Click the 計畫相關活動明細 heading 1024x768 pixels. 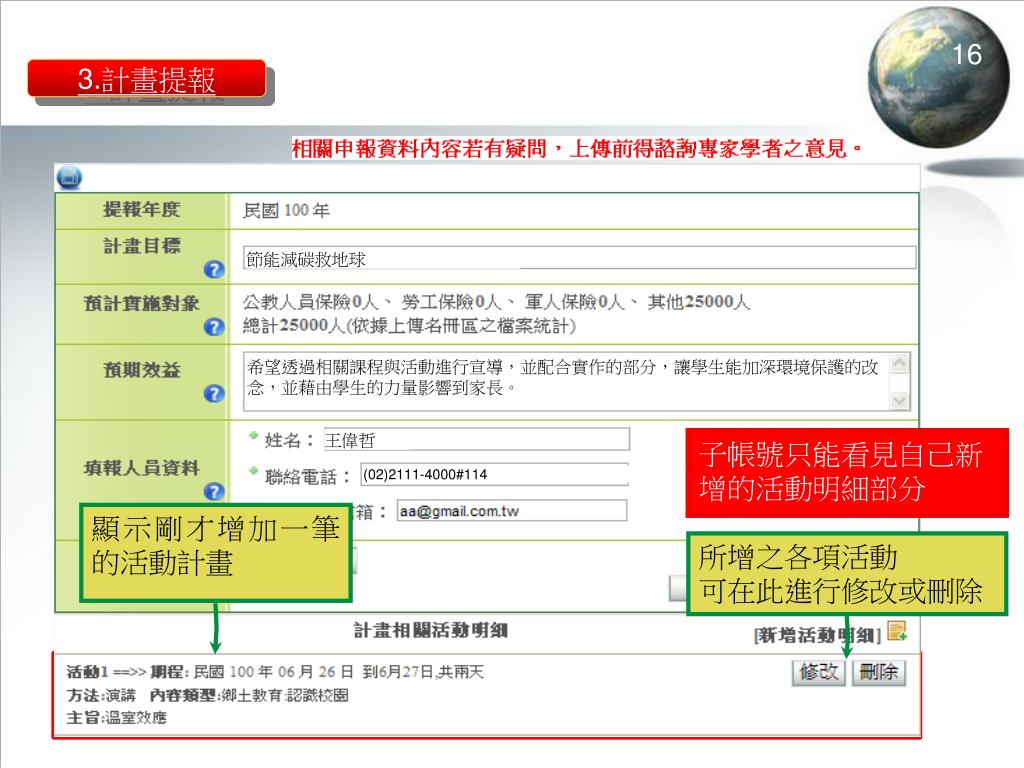coord(431,630)
